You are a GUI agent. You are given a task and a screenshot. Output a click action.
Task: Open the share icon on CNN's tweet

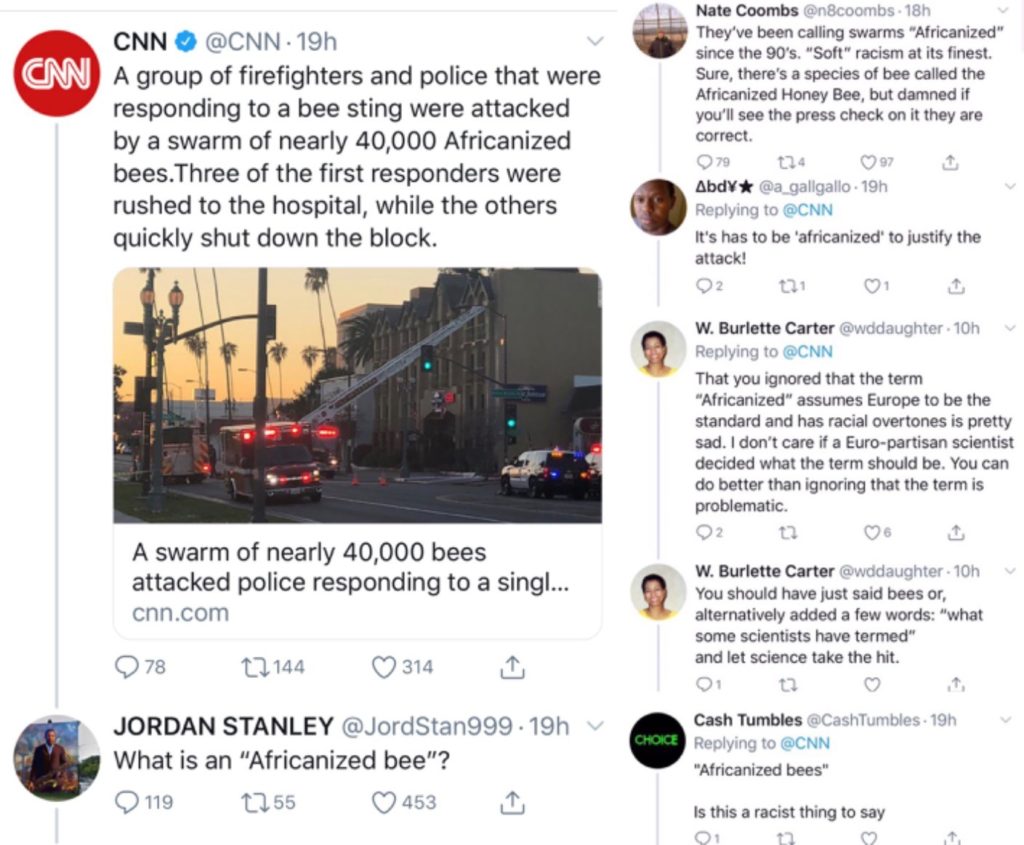click(x=513, y=665)
